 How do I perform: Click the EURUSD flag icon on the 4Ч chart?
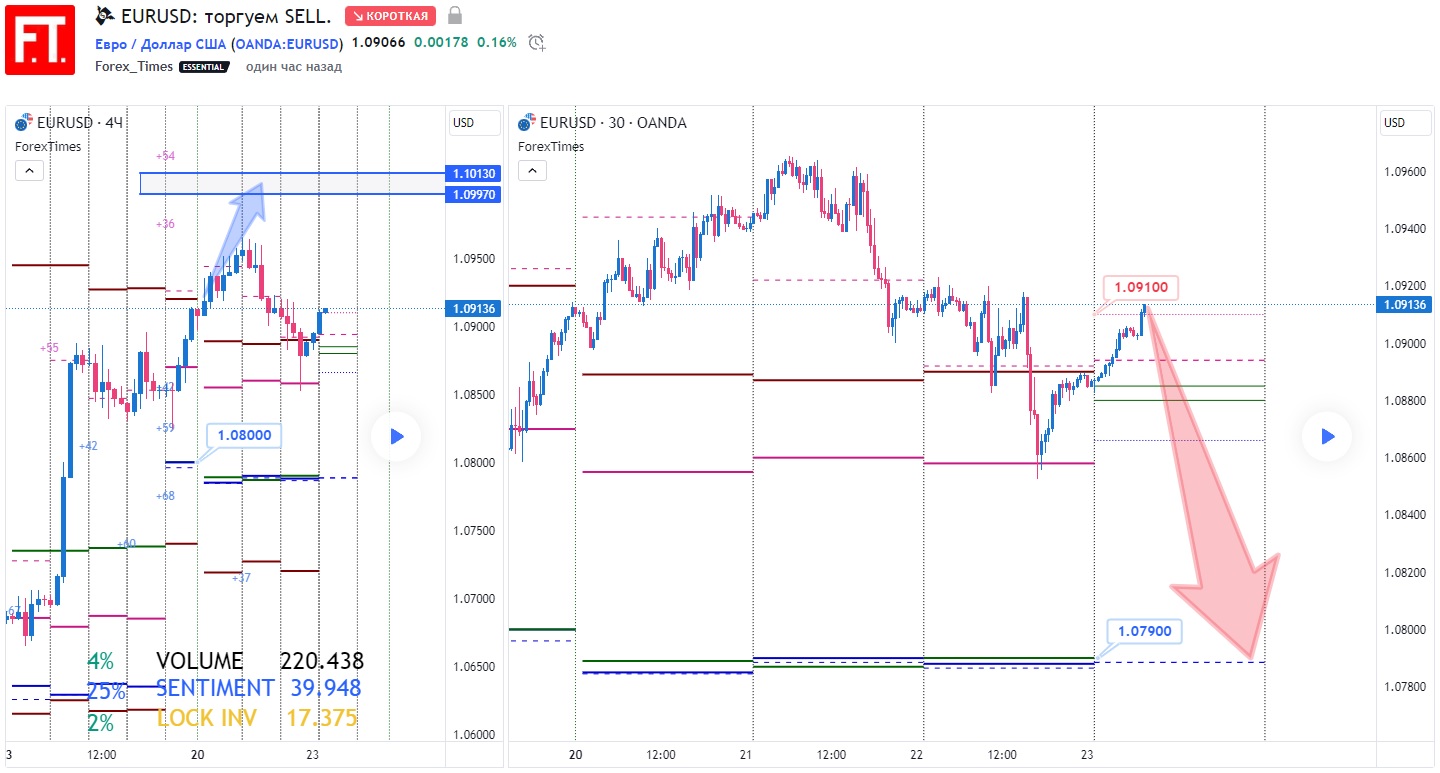(24, 123)
